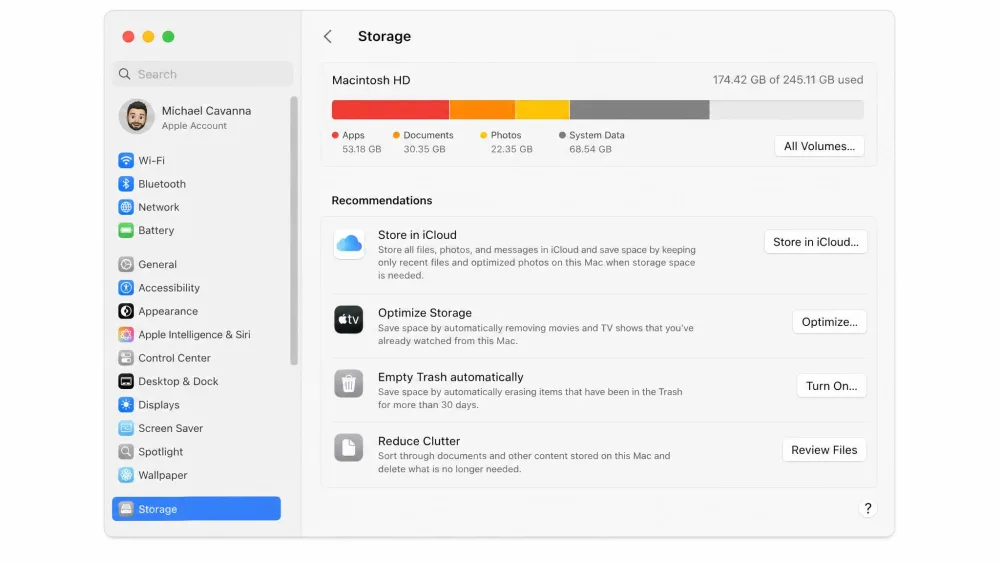Click the Optimize Storage title
Screen dimensions: 1000x563
pos(425,313)
